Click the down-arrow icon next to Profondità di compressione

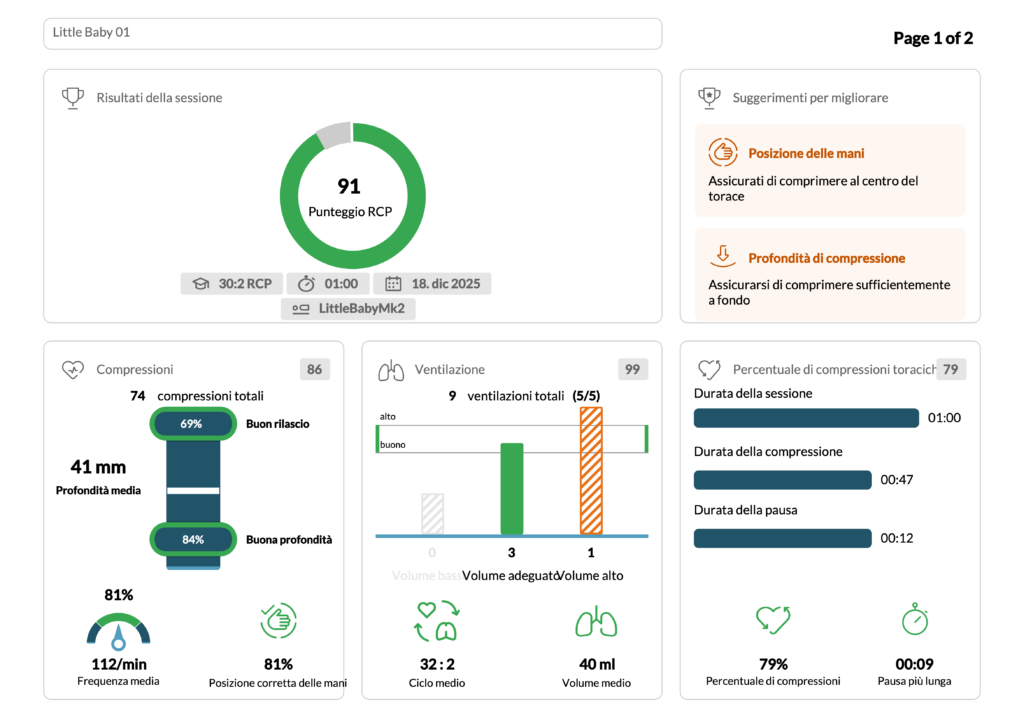coord(723,256)
